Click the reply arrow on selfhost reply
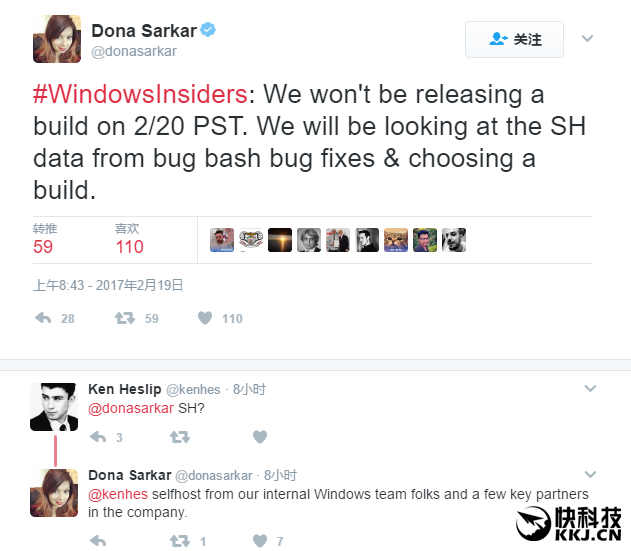This screenshot has width=631, height=551. click(98, 541)
